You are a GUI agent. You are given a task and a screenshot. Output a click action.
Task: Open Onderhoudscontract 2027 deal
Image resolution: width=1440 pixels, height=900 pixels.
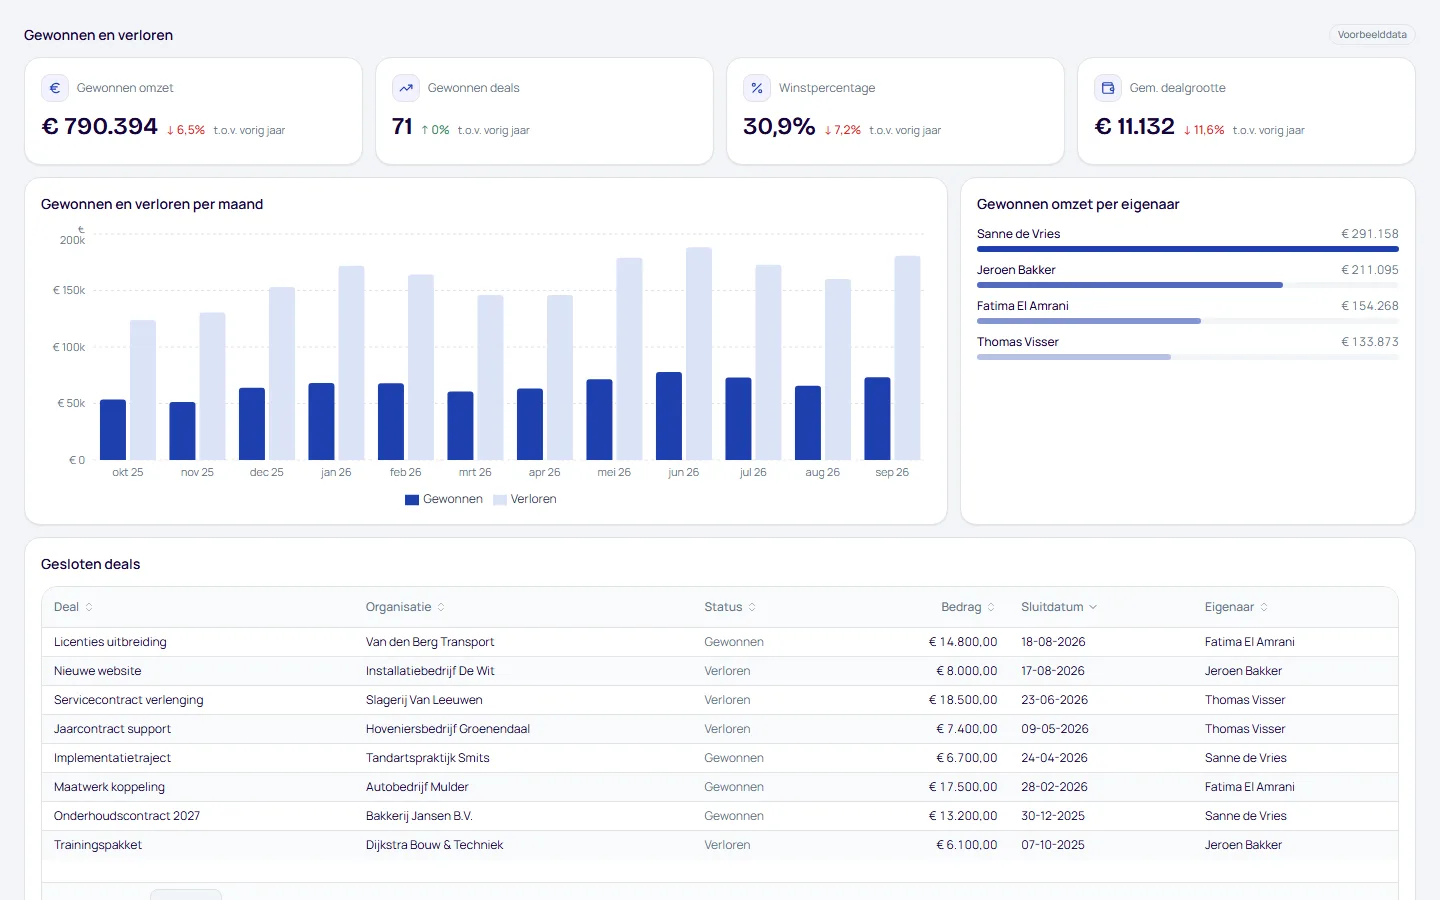[x=127, y=816]
